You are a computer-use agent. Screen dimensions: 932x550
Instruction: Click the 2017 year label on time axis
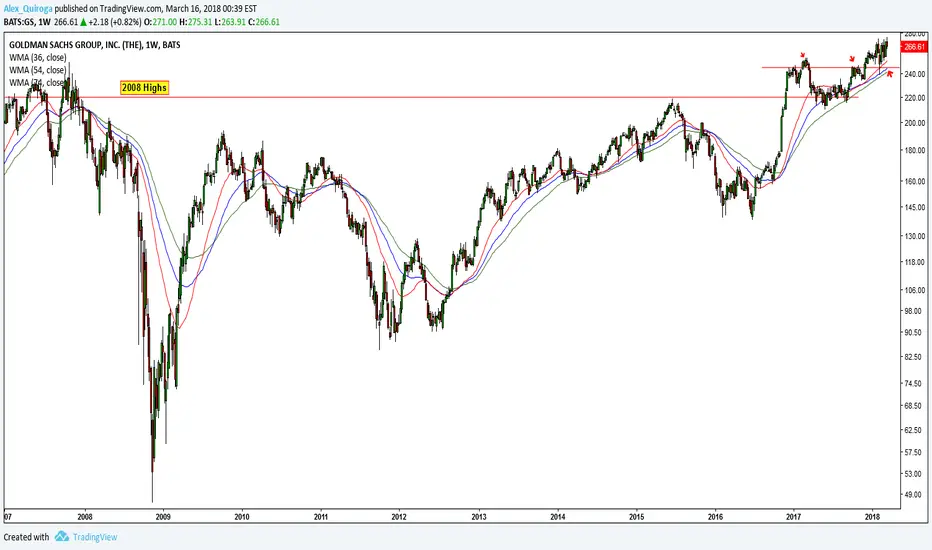tap(794, 517)
